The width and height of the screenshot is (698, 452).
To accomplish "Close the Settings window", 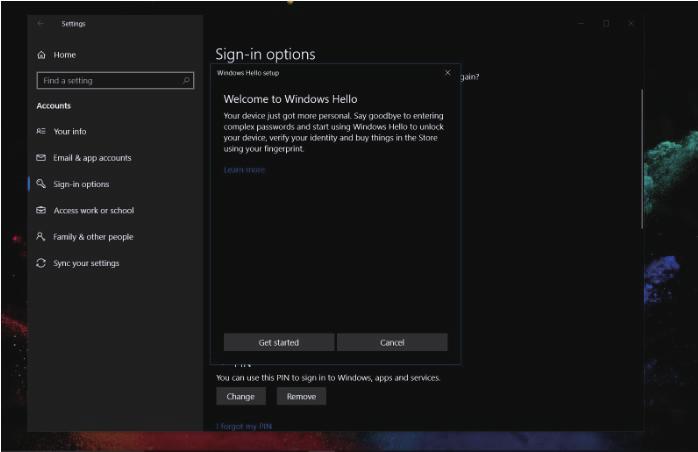I will pos(631,23).
